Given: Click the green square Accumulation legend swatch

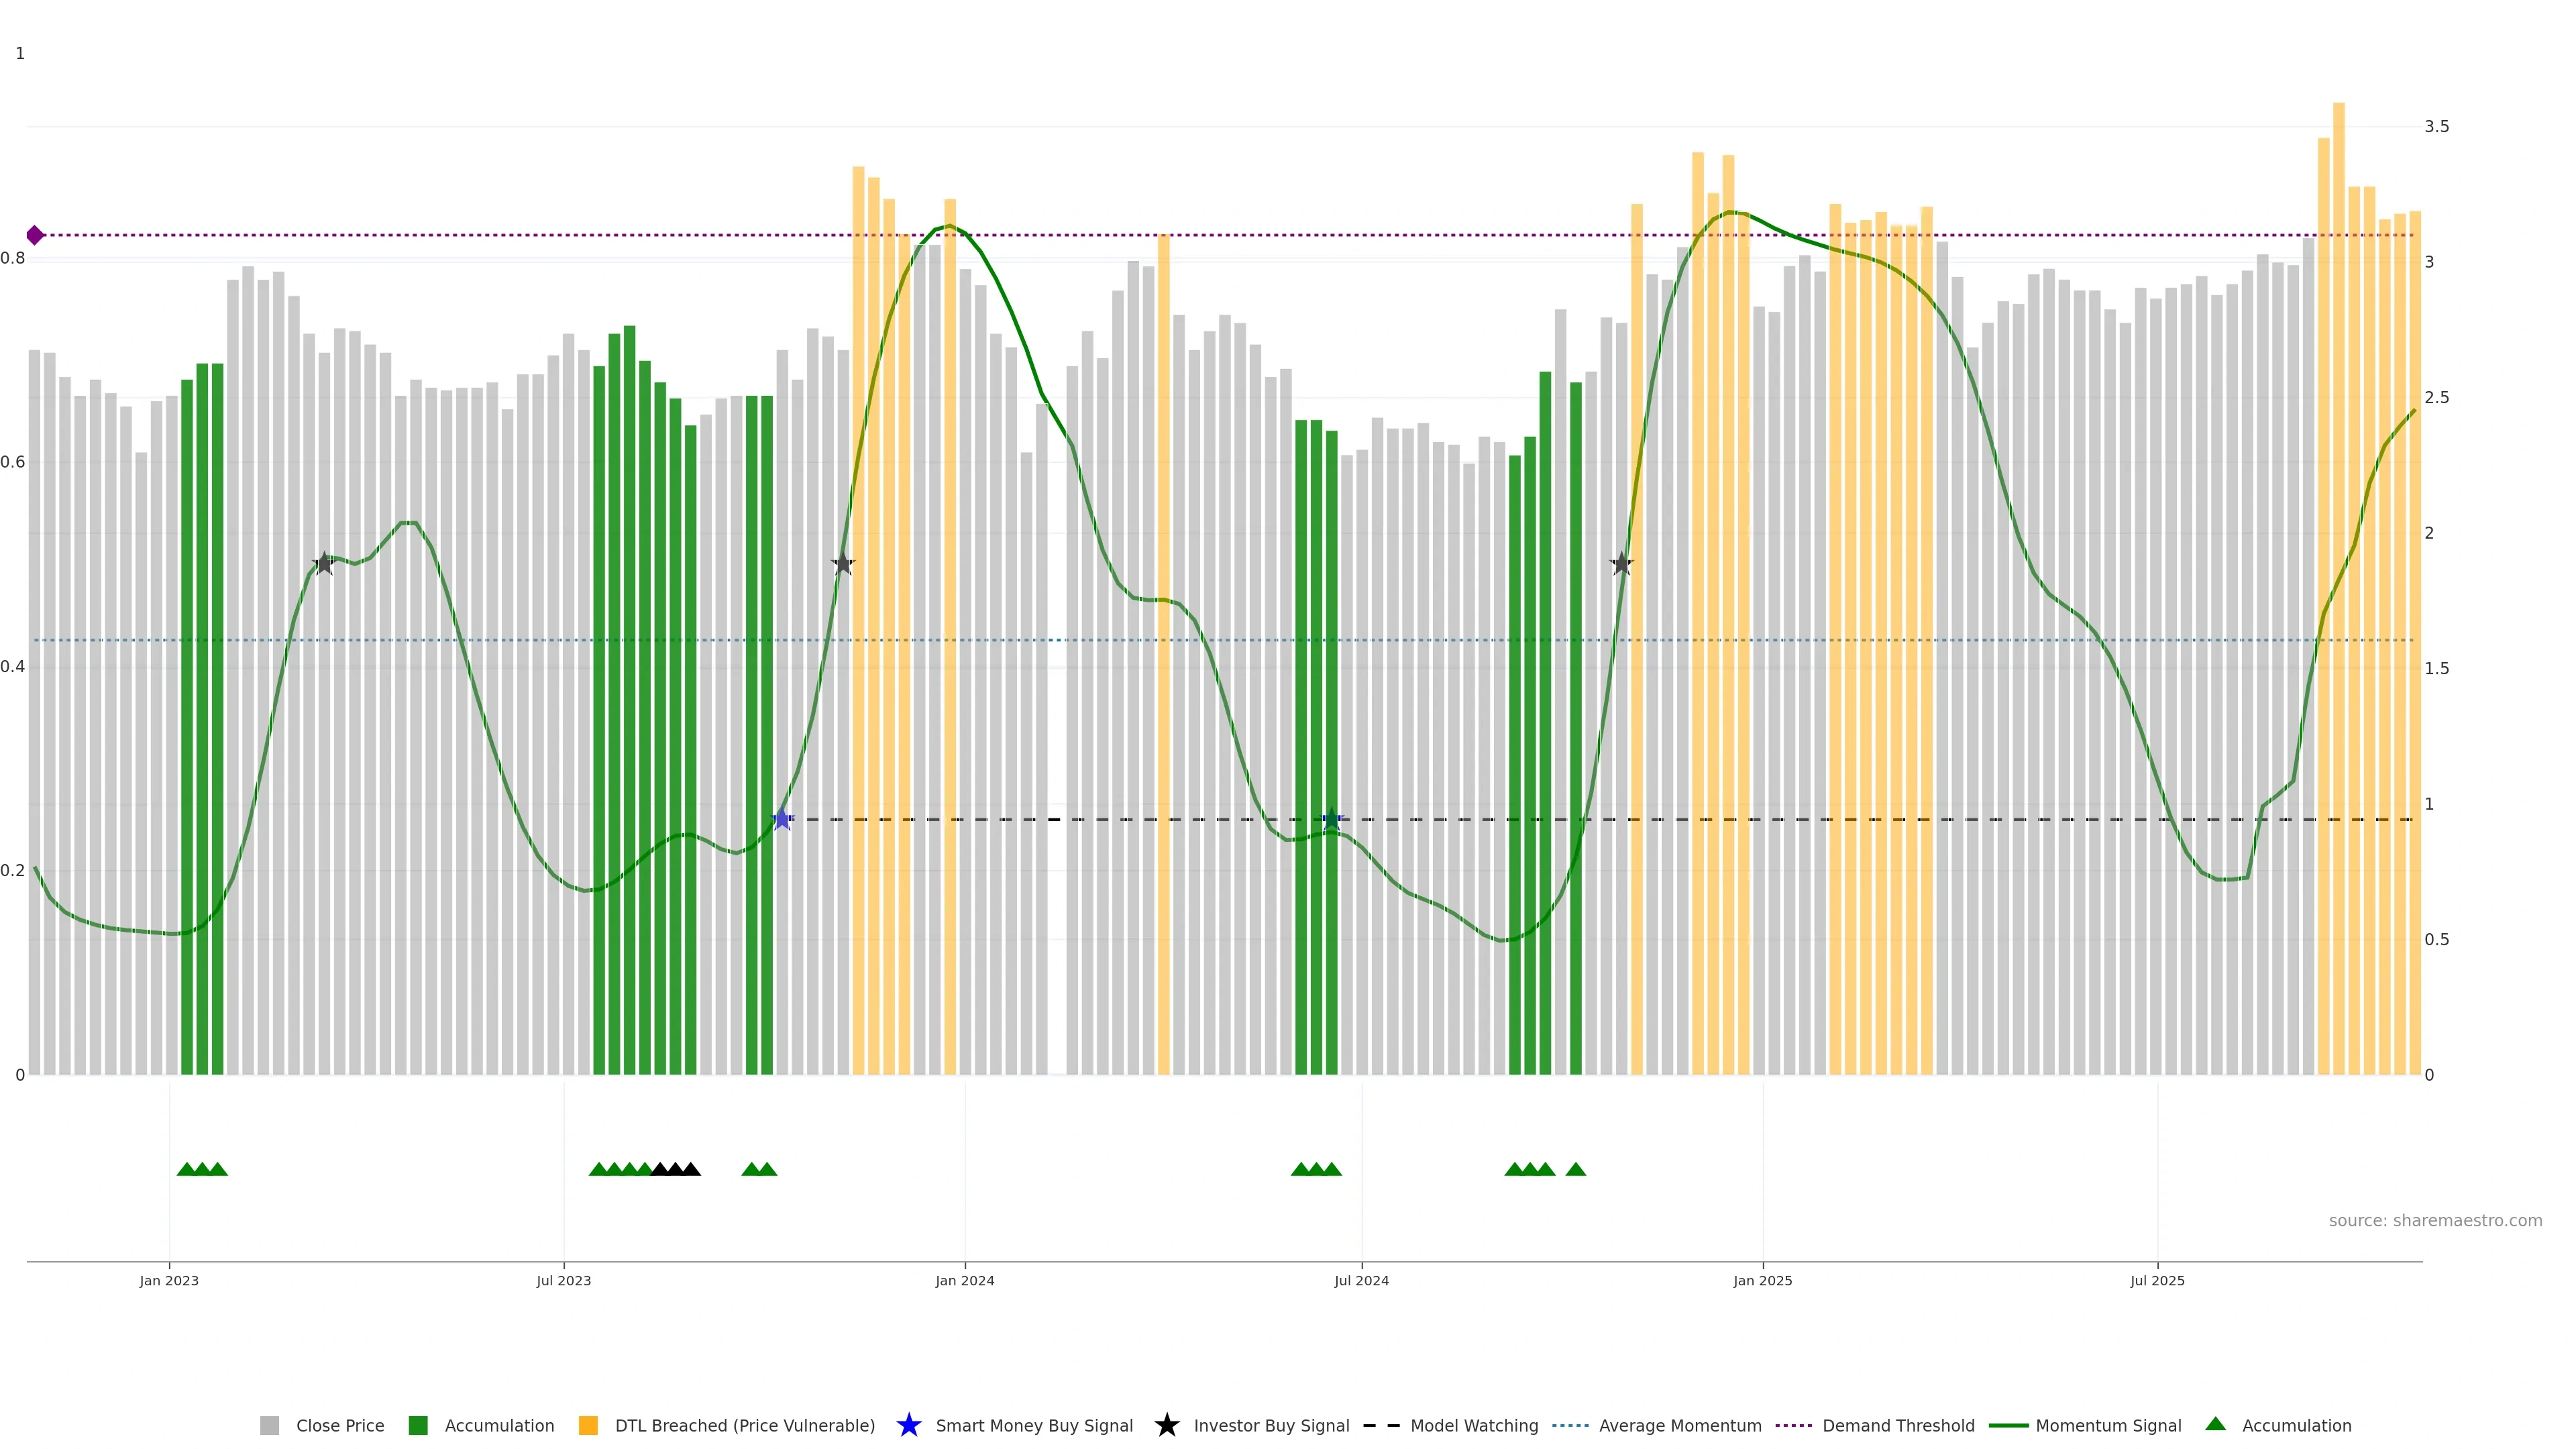Looking at the screenshot, I should pos(418,1425).
